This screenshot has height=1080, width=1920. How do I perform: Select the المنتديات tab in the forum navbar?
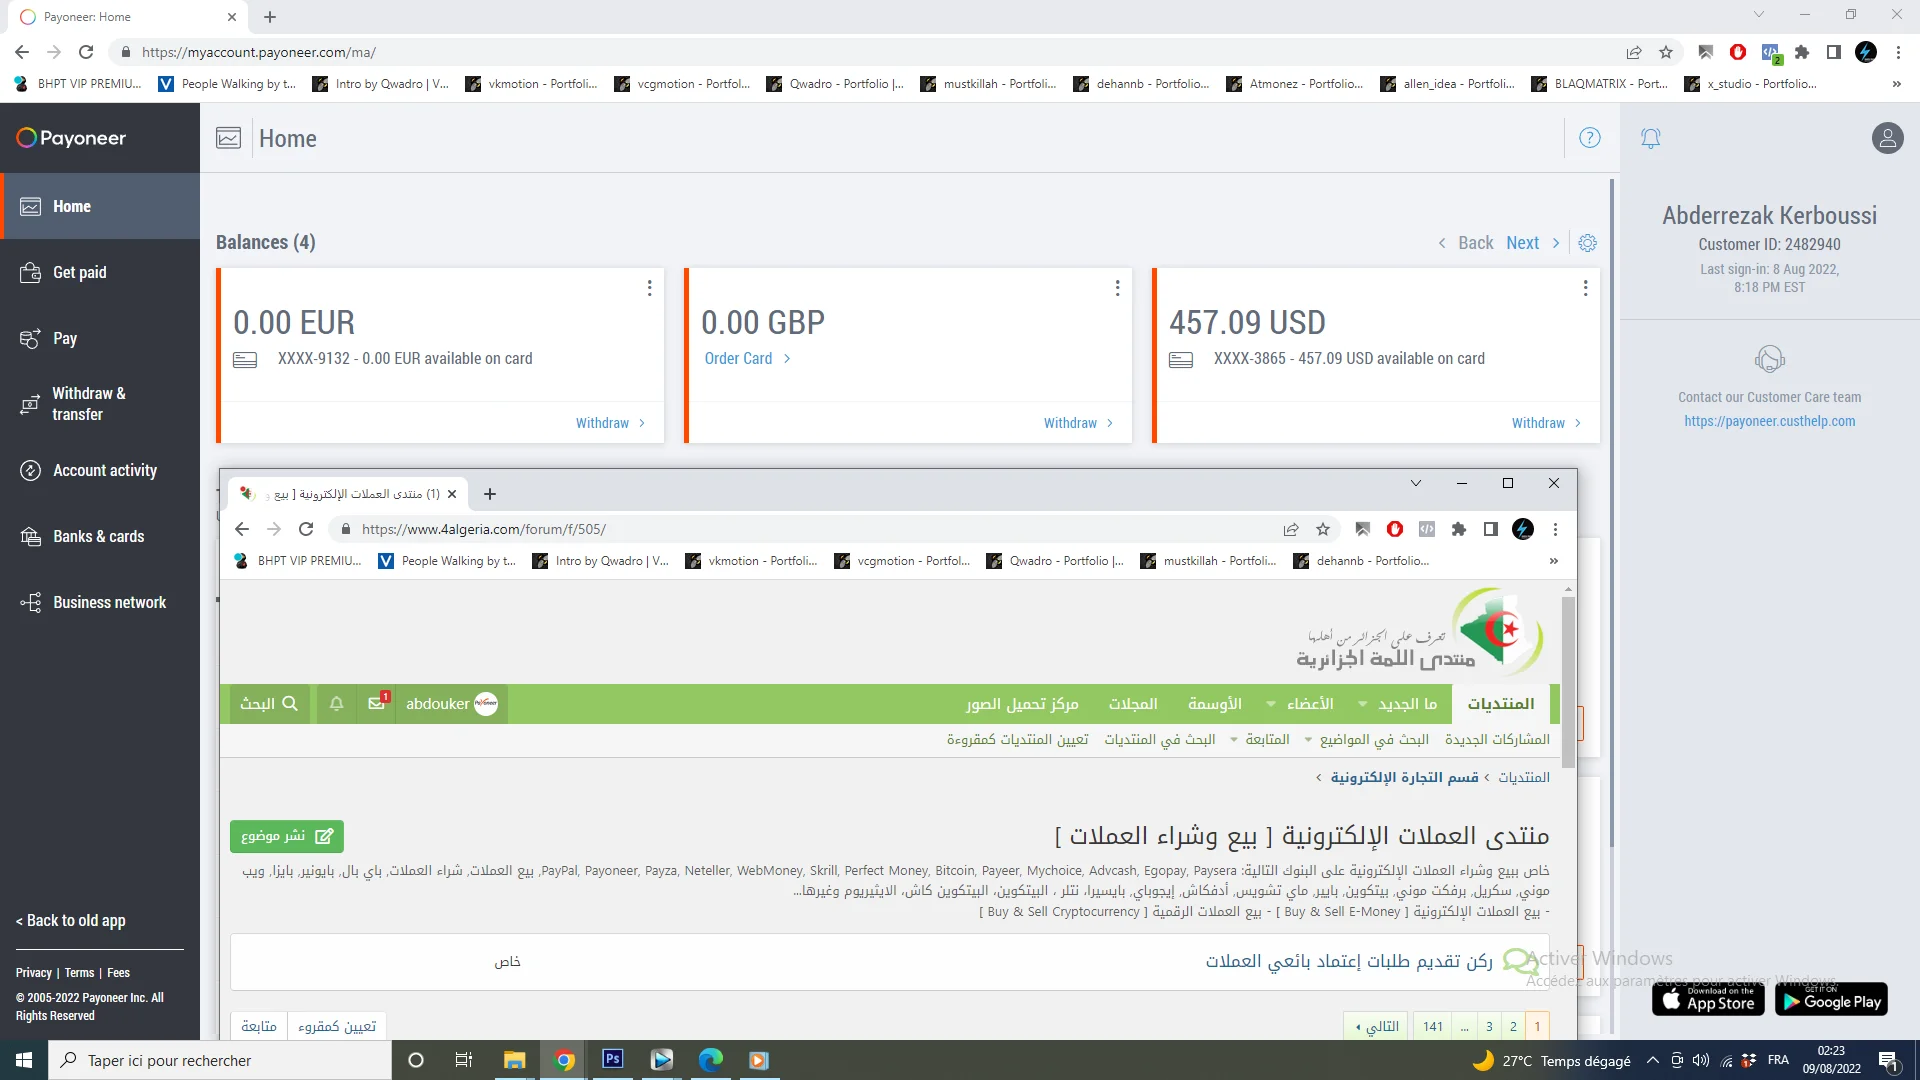pos(1500,704)
